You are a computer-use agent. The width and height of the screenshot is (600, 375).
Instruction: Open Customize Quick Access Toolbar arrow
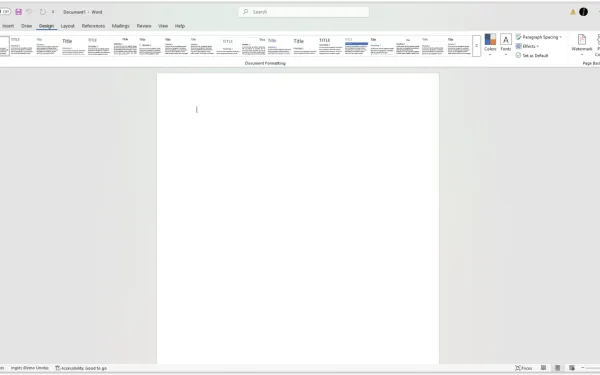click(x=53, y=12)
